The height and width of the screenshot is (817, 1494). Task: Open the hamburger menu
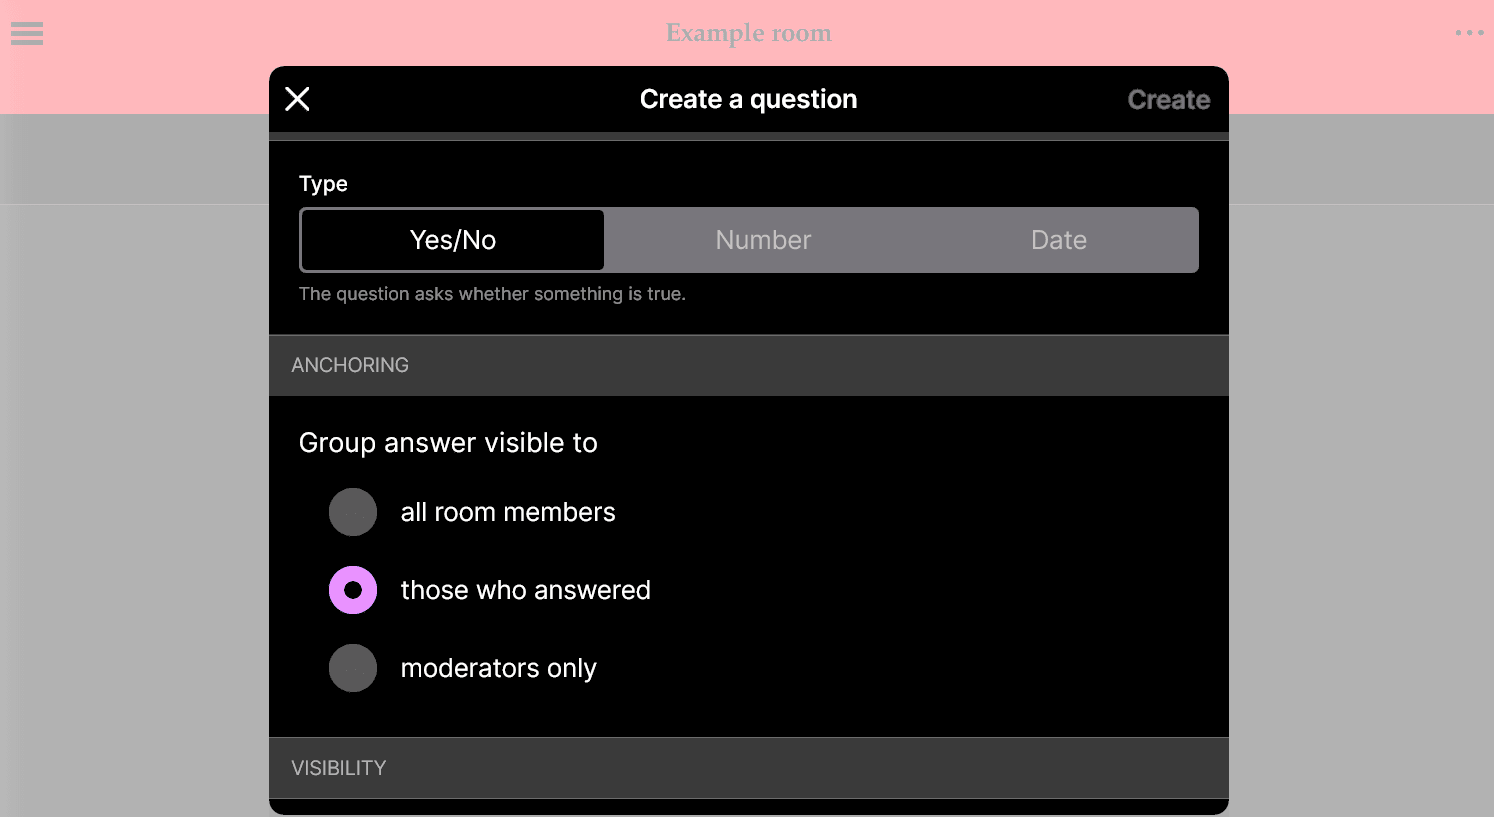[x=27, y=34]
